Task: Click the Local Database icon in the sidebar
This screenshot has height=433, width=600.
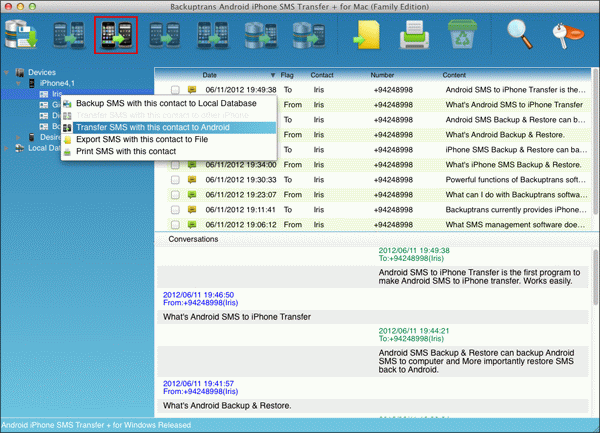Action: click(20, 148)
